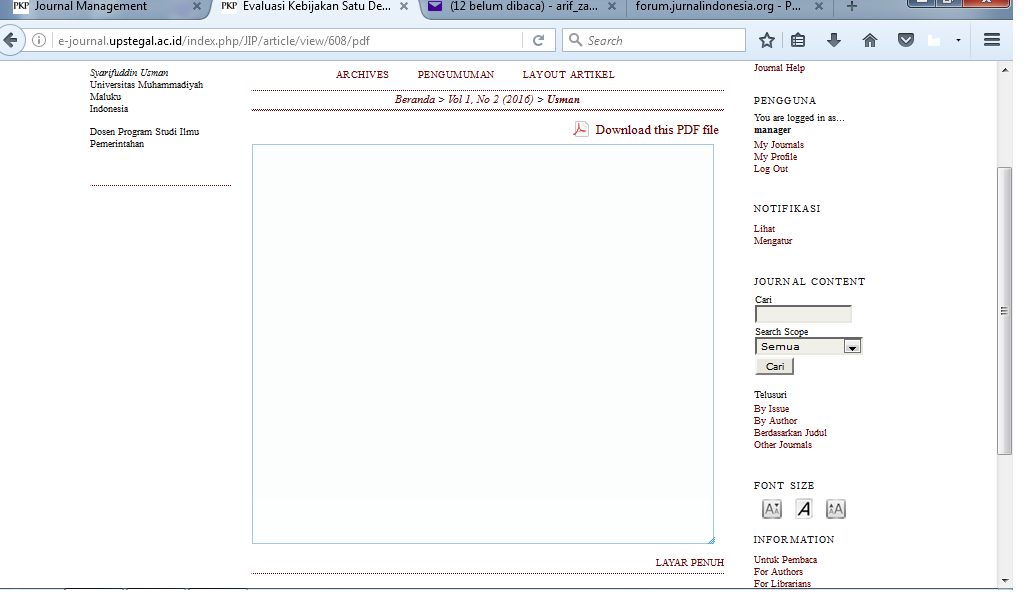
Task: Open the Firefox hamburger menu
Action: pyautogui.click(x=992, y=41)
